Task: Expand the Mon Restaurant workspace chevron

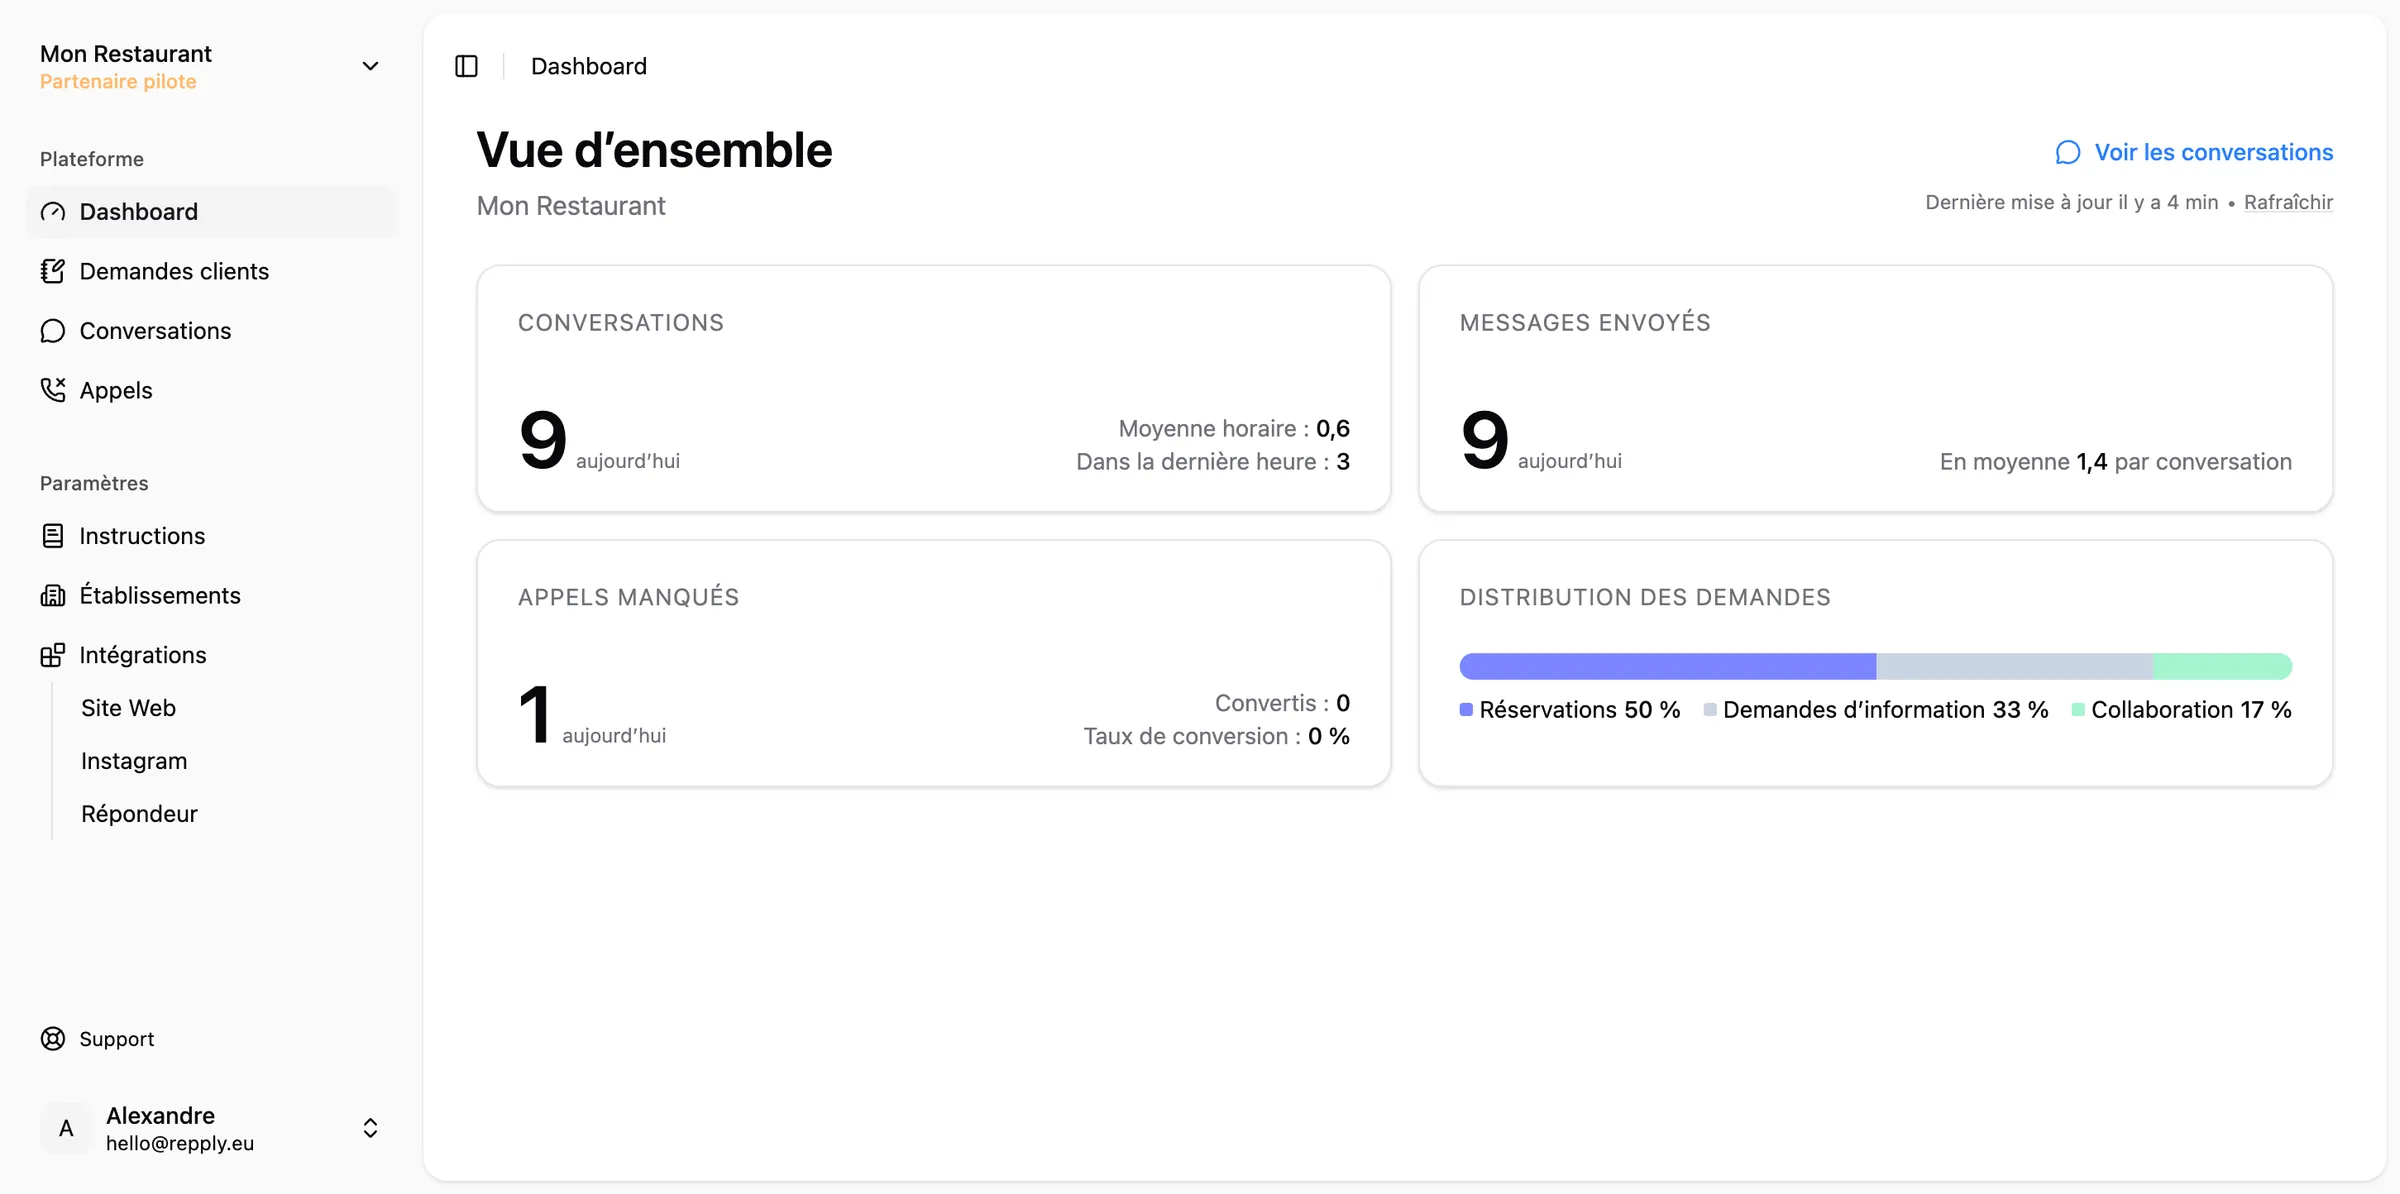Action: point(370,66)
